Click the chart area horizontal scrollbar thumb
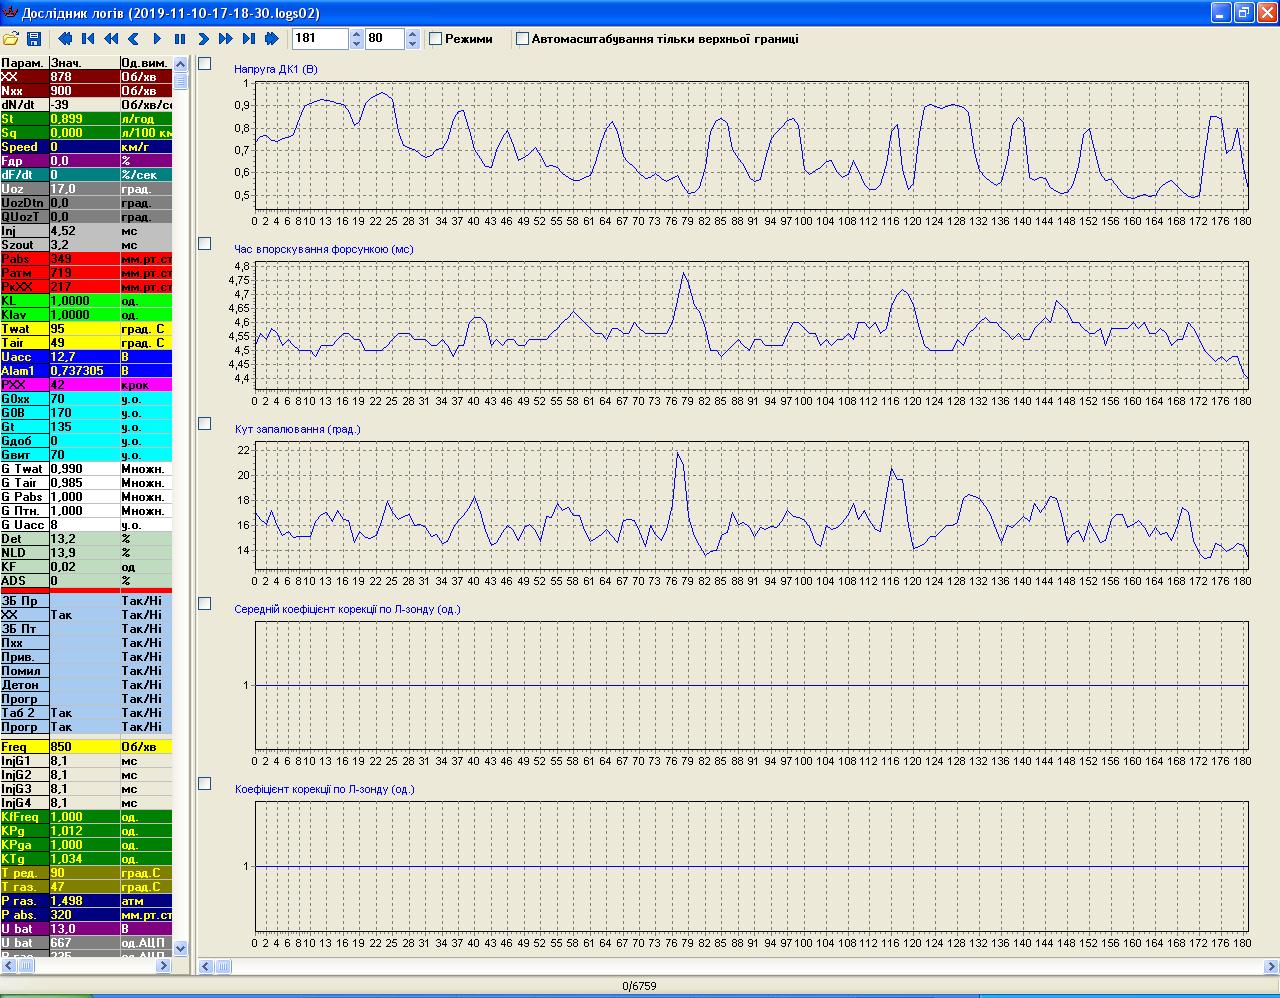 coord(223,966)
